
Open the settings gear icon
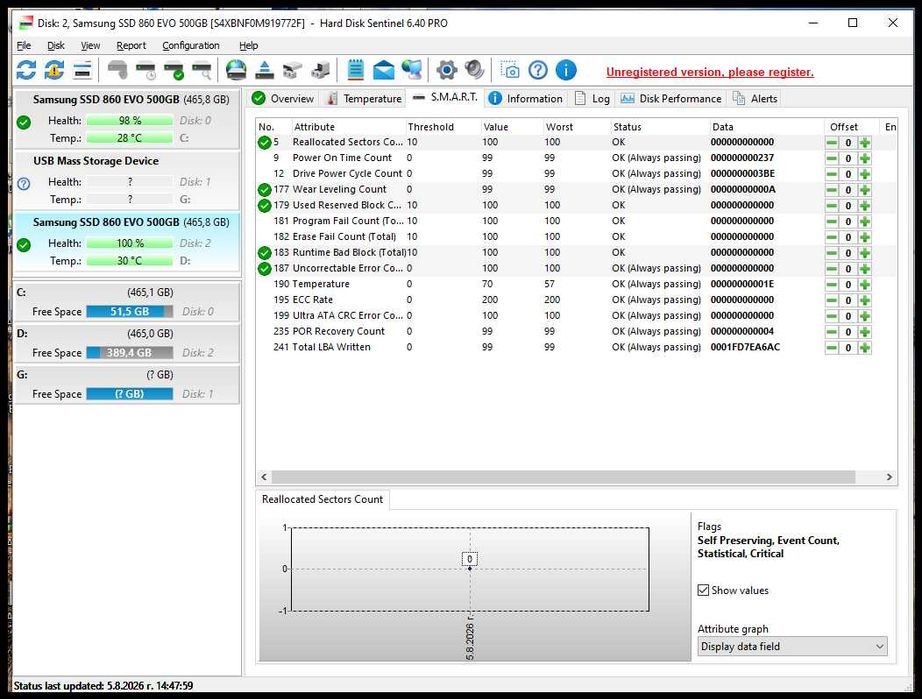447,71
